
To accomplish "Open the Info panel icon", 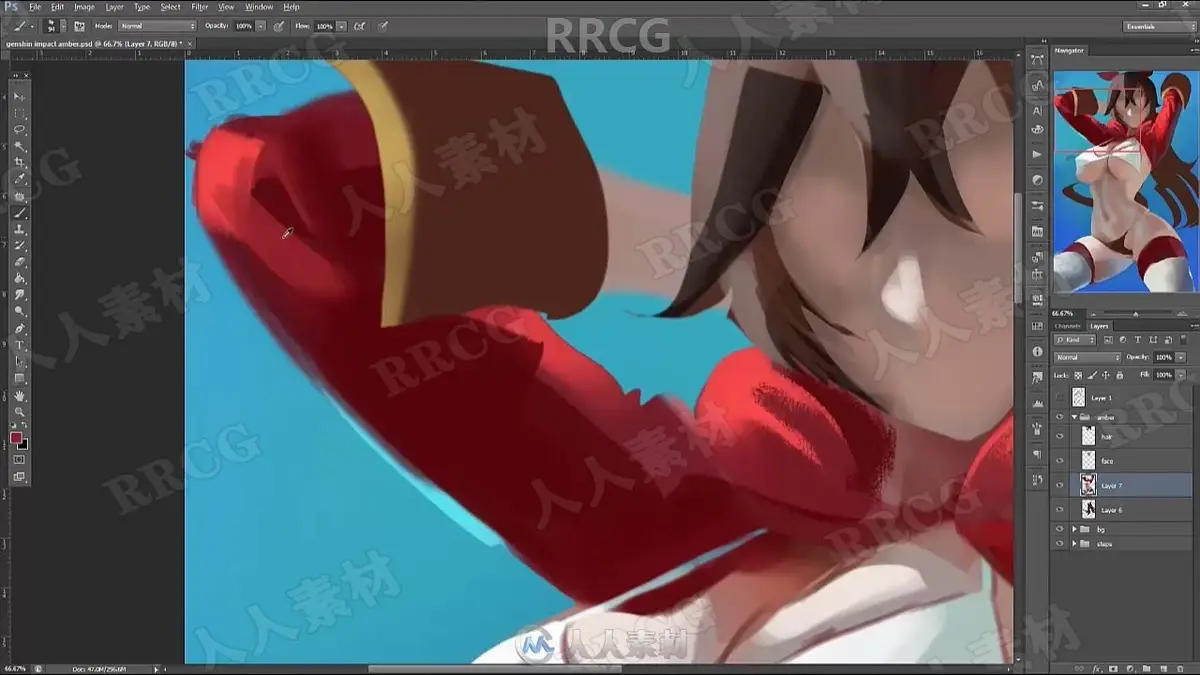I will pos(1037,351).
